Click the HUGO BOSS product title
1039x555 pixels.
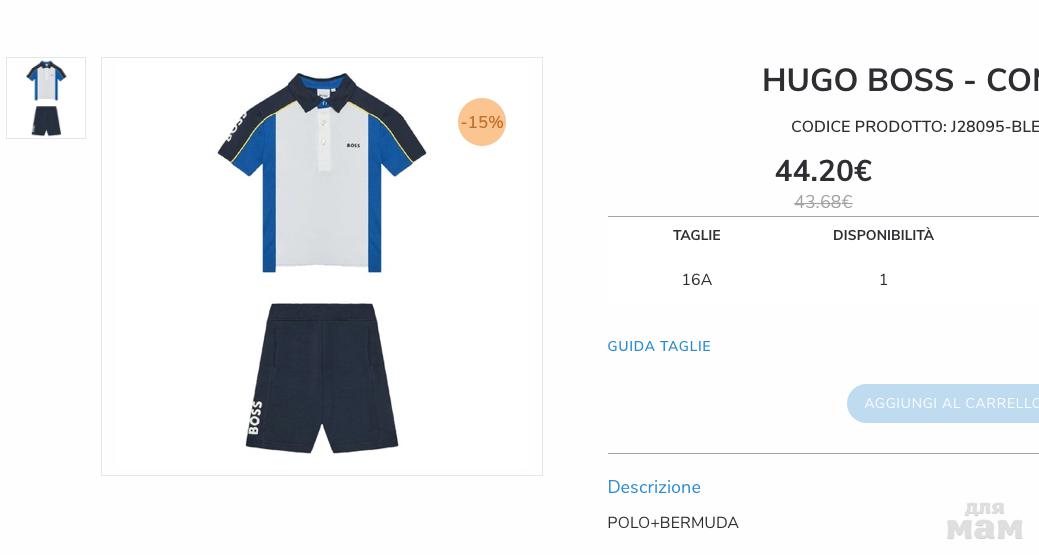coord(901,80)
